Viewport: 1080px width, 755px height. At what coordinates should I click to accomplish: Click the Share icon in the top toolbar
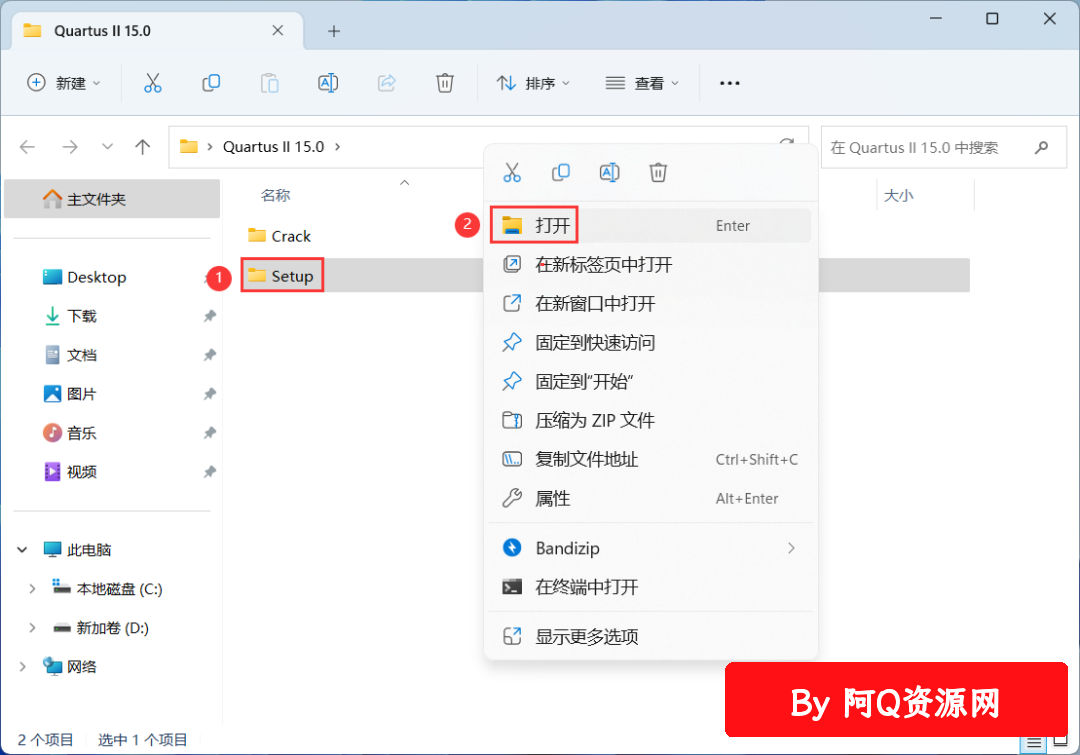[386, 83]
